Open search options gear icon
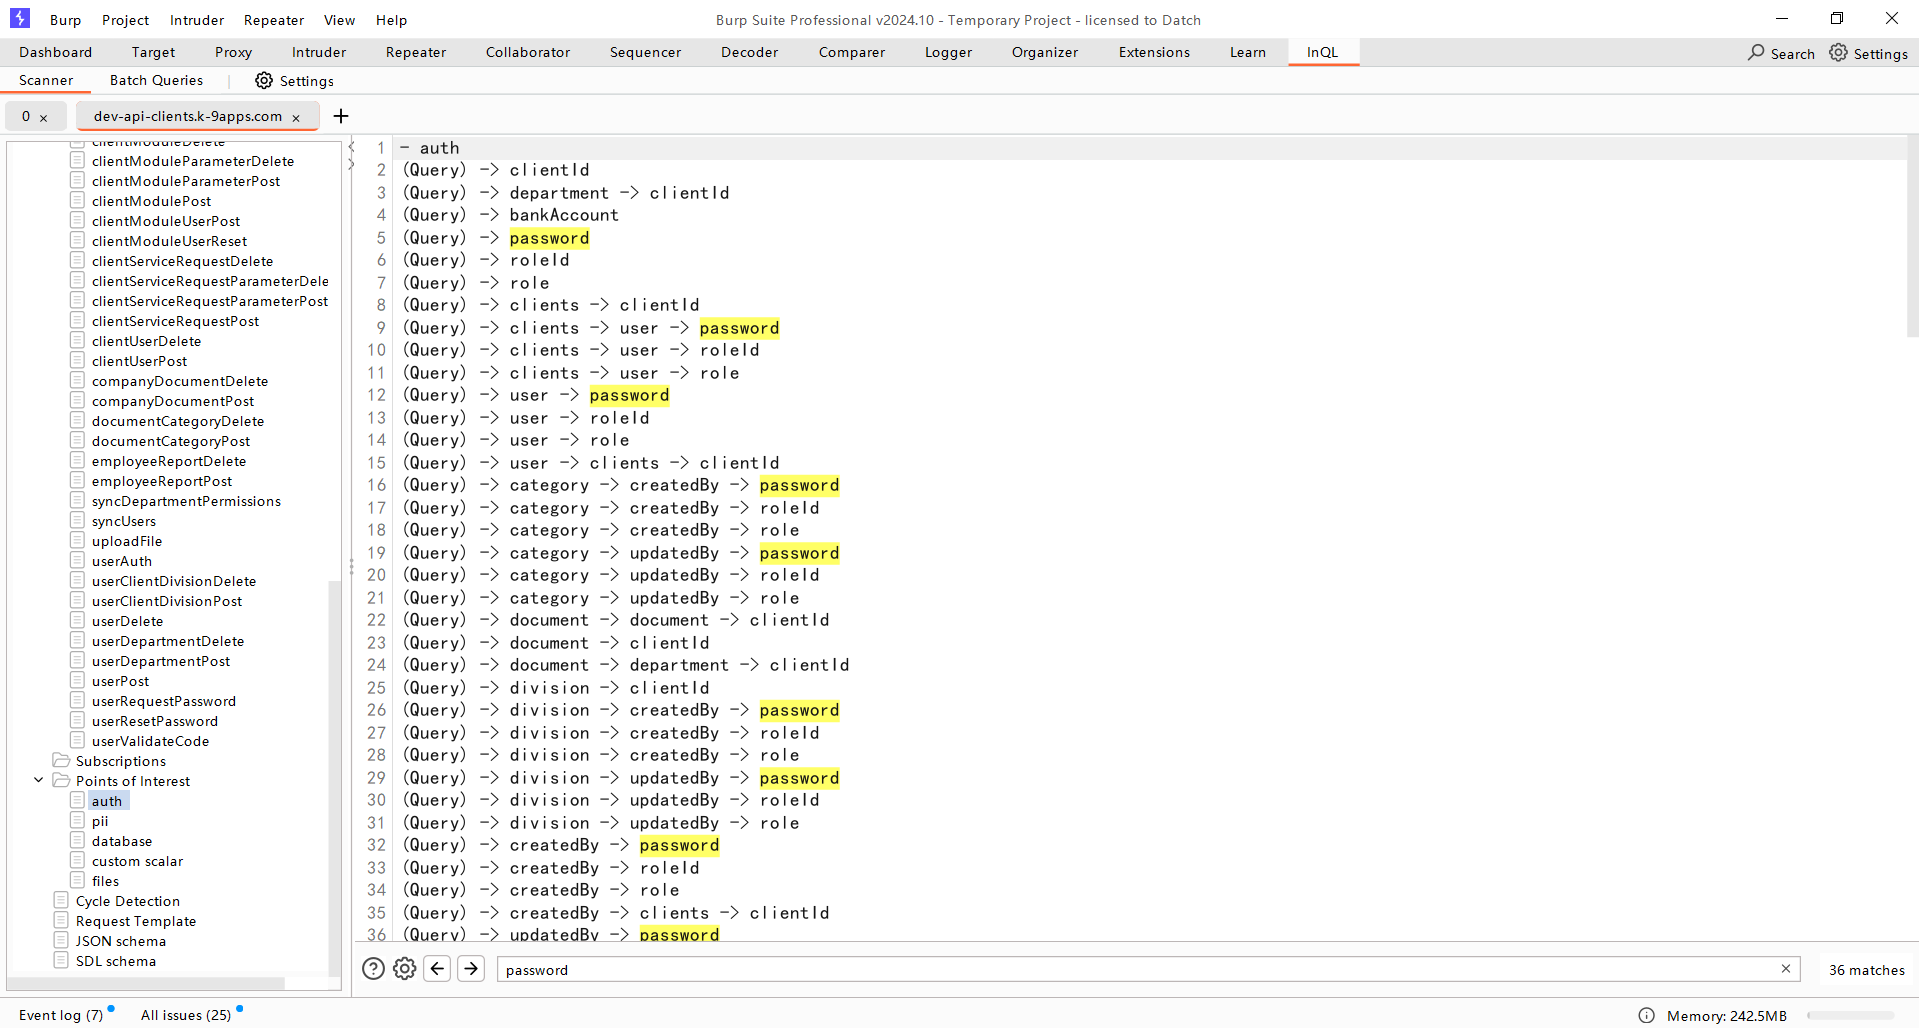Image resolution: width=1920 pixels, height=1028 pixels. [x=404, y=969]
